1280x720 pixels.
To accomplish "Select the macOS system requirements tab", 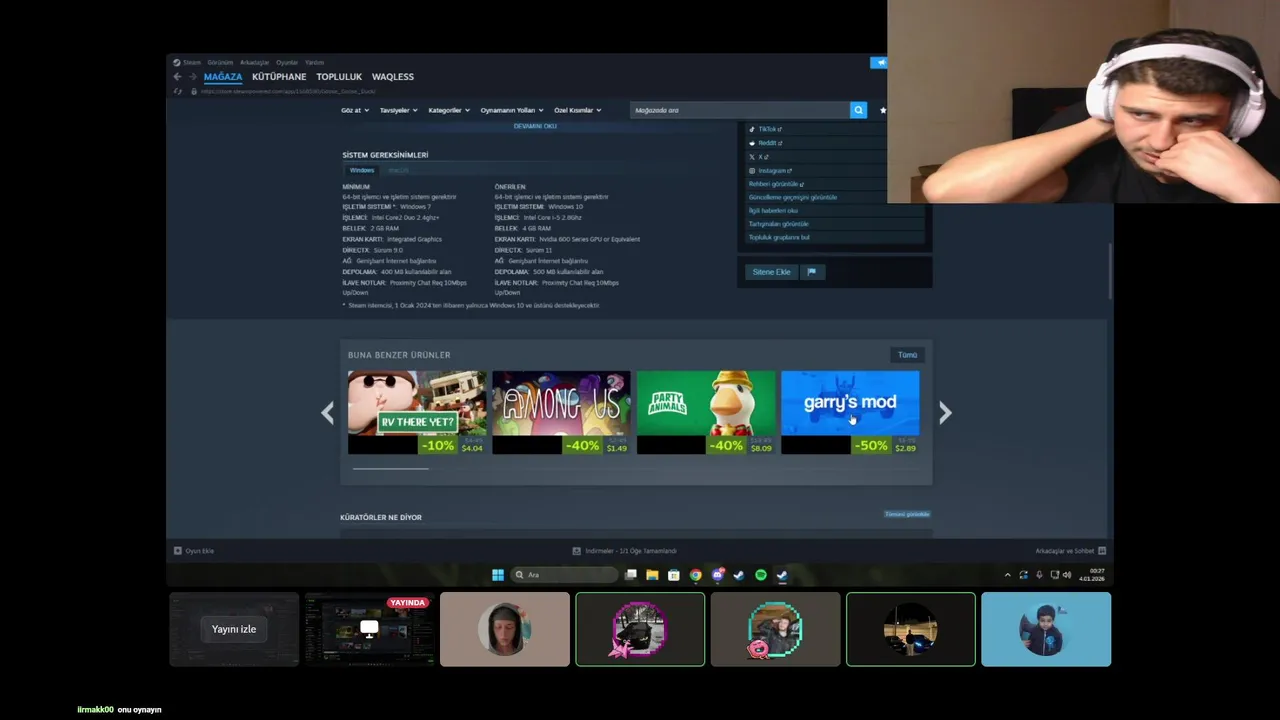I will (398, 170).
